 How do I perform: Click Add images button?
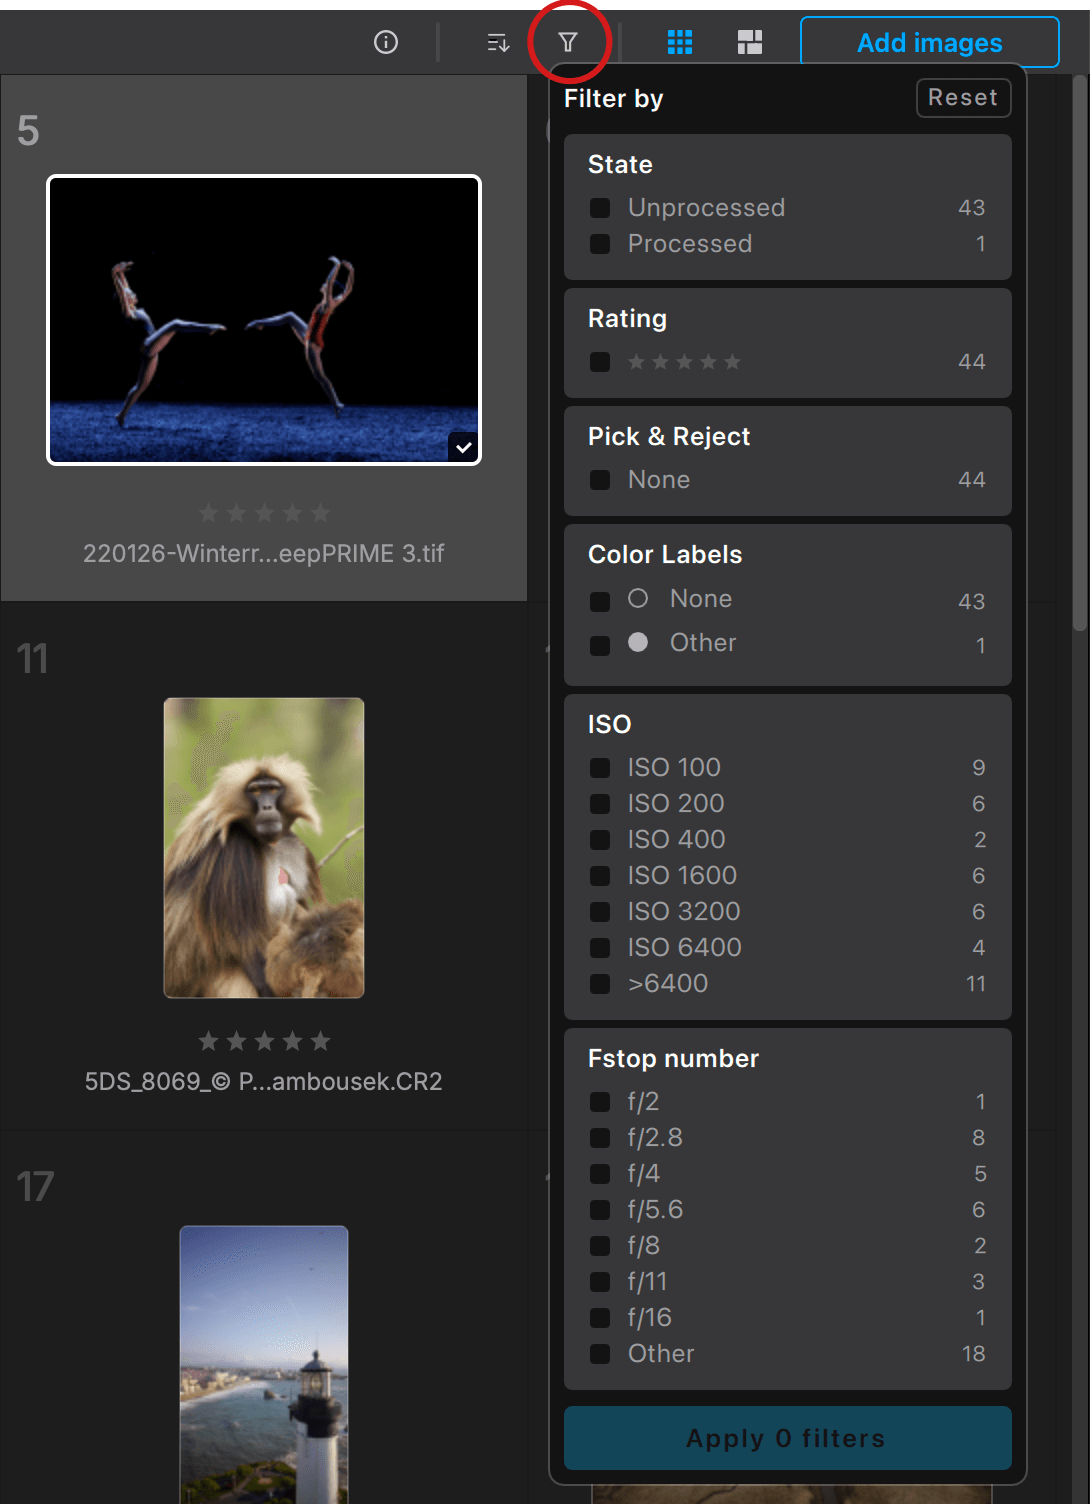tap(930, 42)
